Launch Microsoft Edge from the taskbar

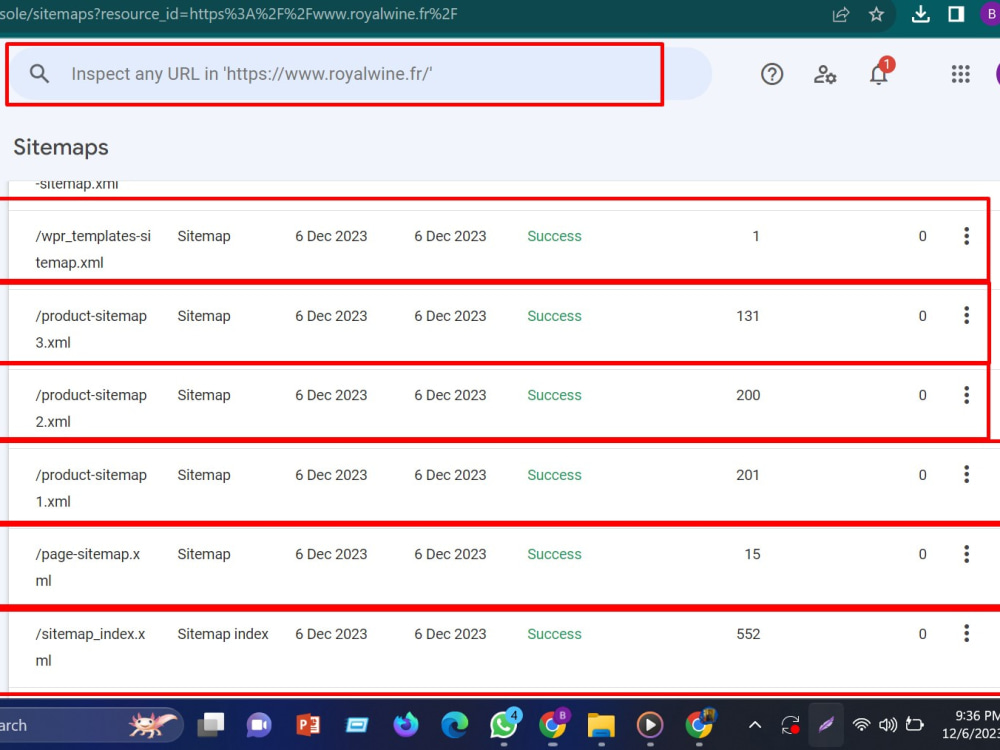454,724
